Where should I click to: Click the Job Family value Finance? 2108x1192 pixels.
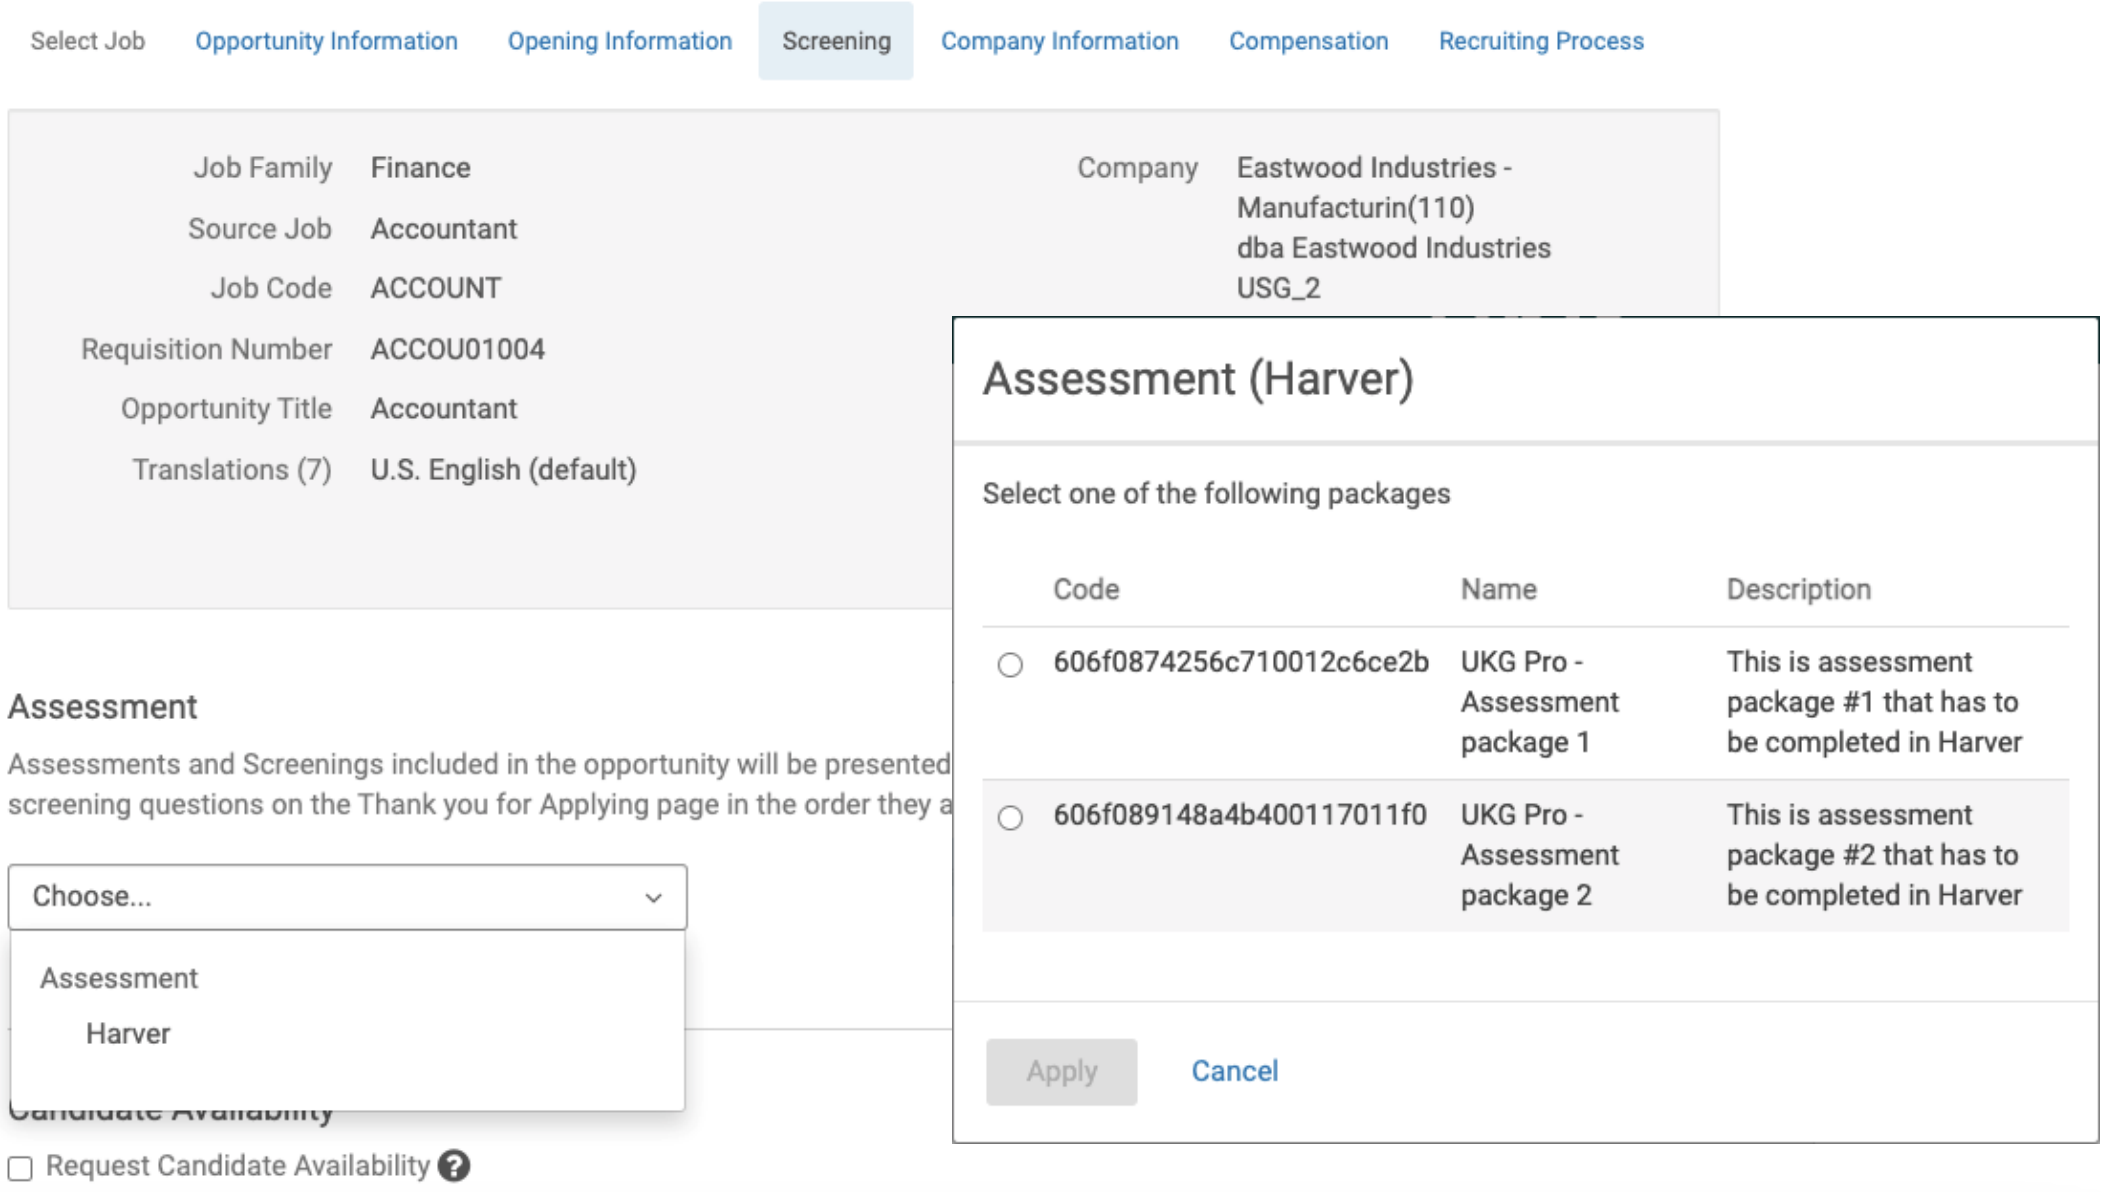420,167
